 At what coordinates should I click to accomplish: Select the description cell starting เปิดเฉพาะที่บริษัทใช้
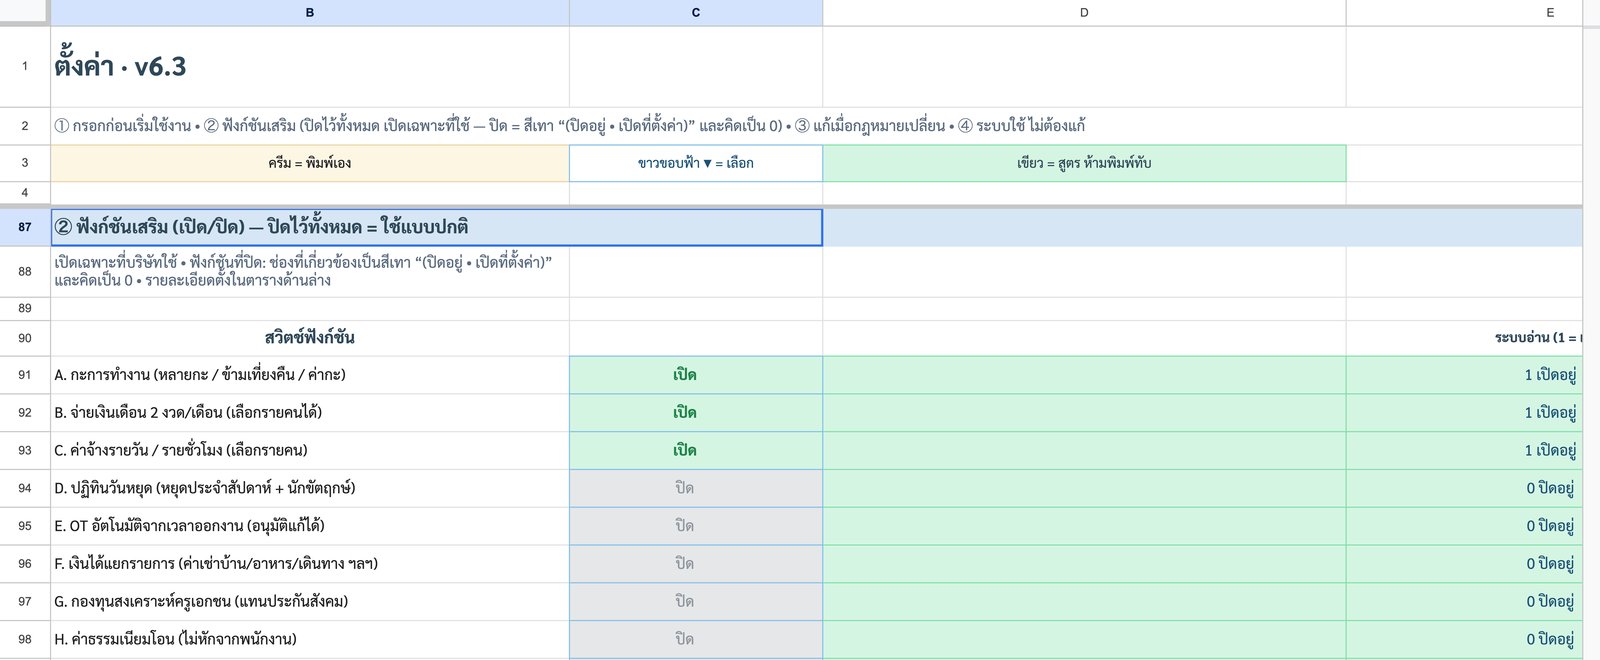310,271
